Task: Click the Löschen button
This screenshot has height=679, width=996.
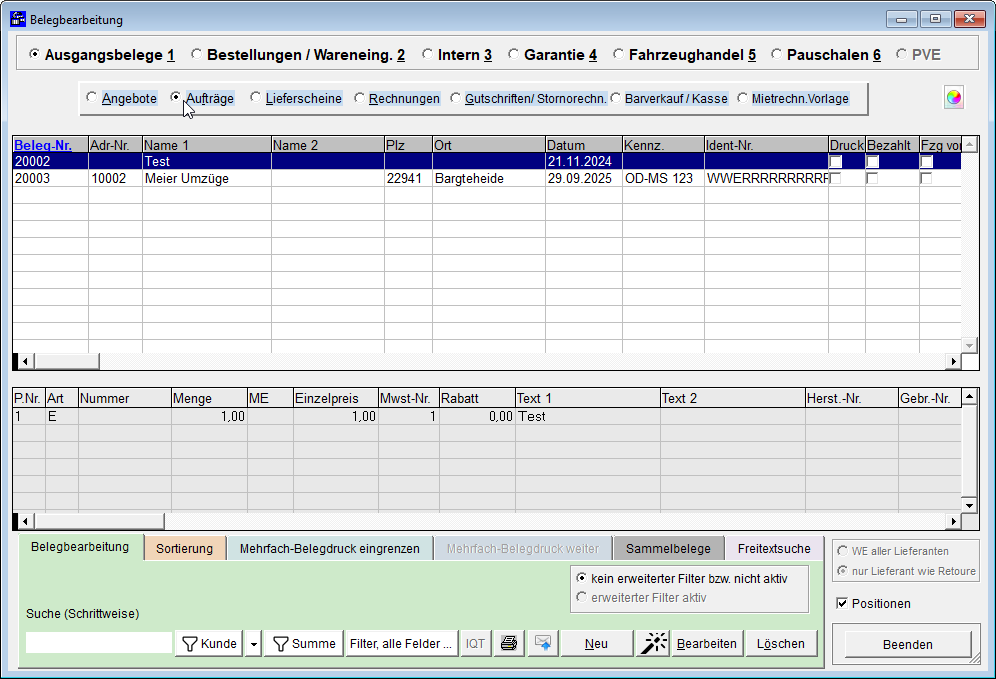Action: coord(781,643)
